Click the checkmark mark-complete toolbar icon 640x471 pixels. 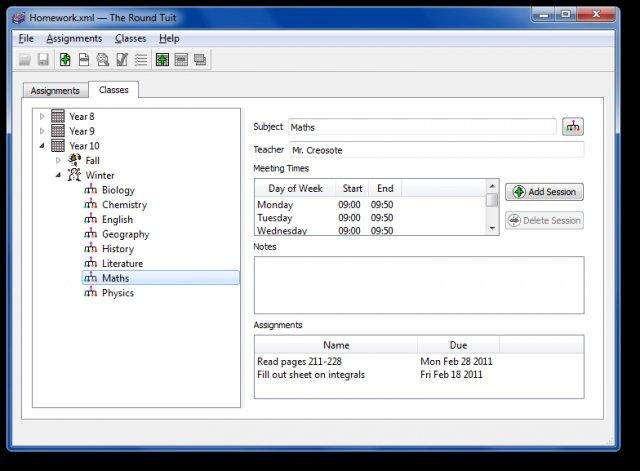[x=122, y=60]
